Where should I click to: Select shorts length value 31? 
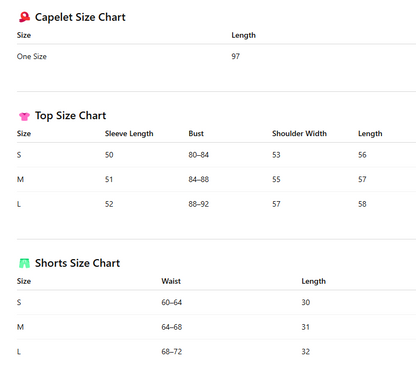pyautogui.click(x=306, y=327)
